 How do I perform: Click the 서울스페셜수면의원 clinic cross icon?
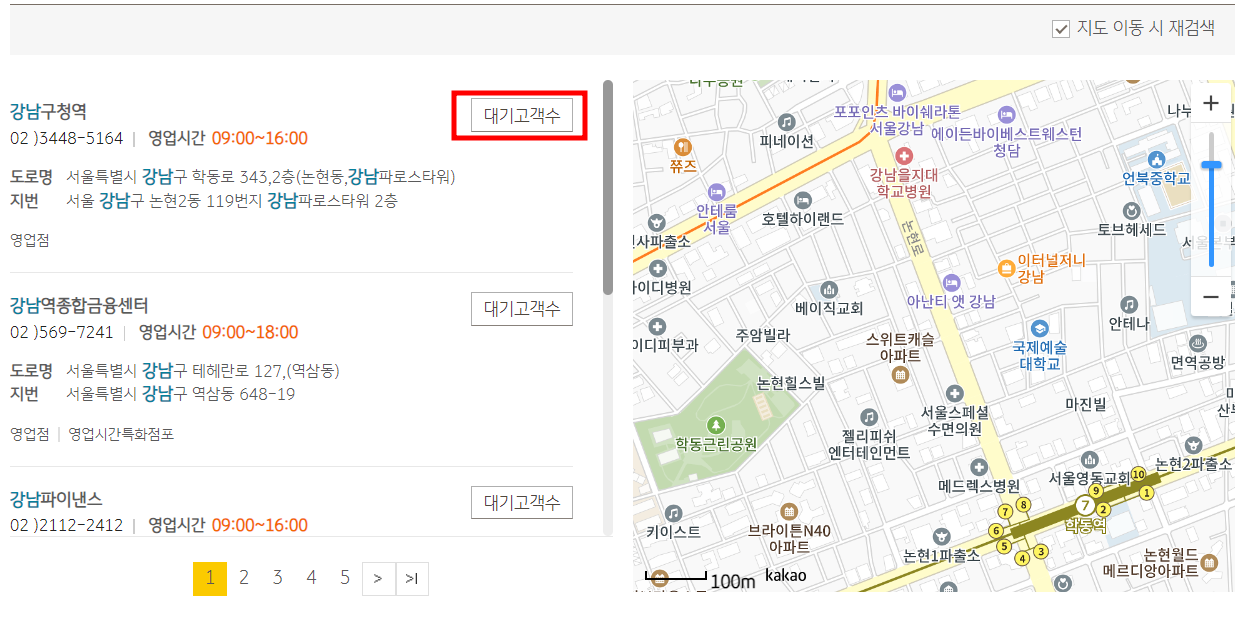(x=955, y=393)
